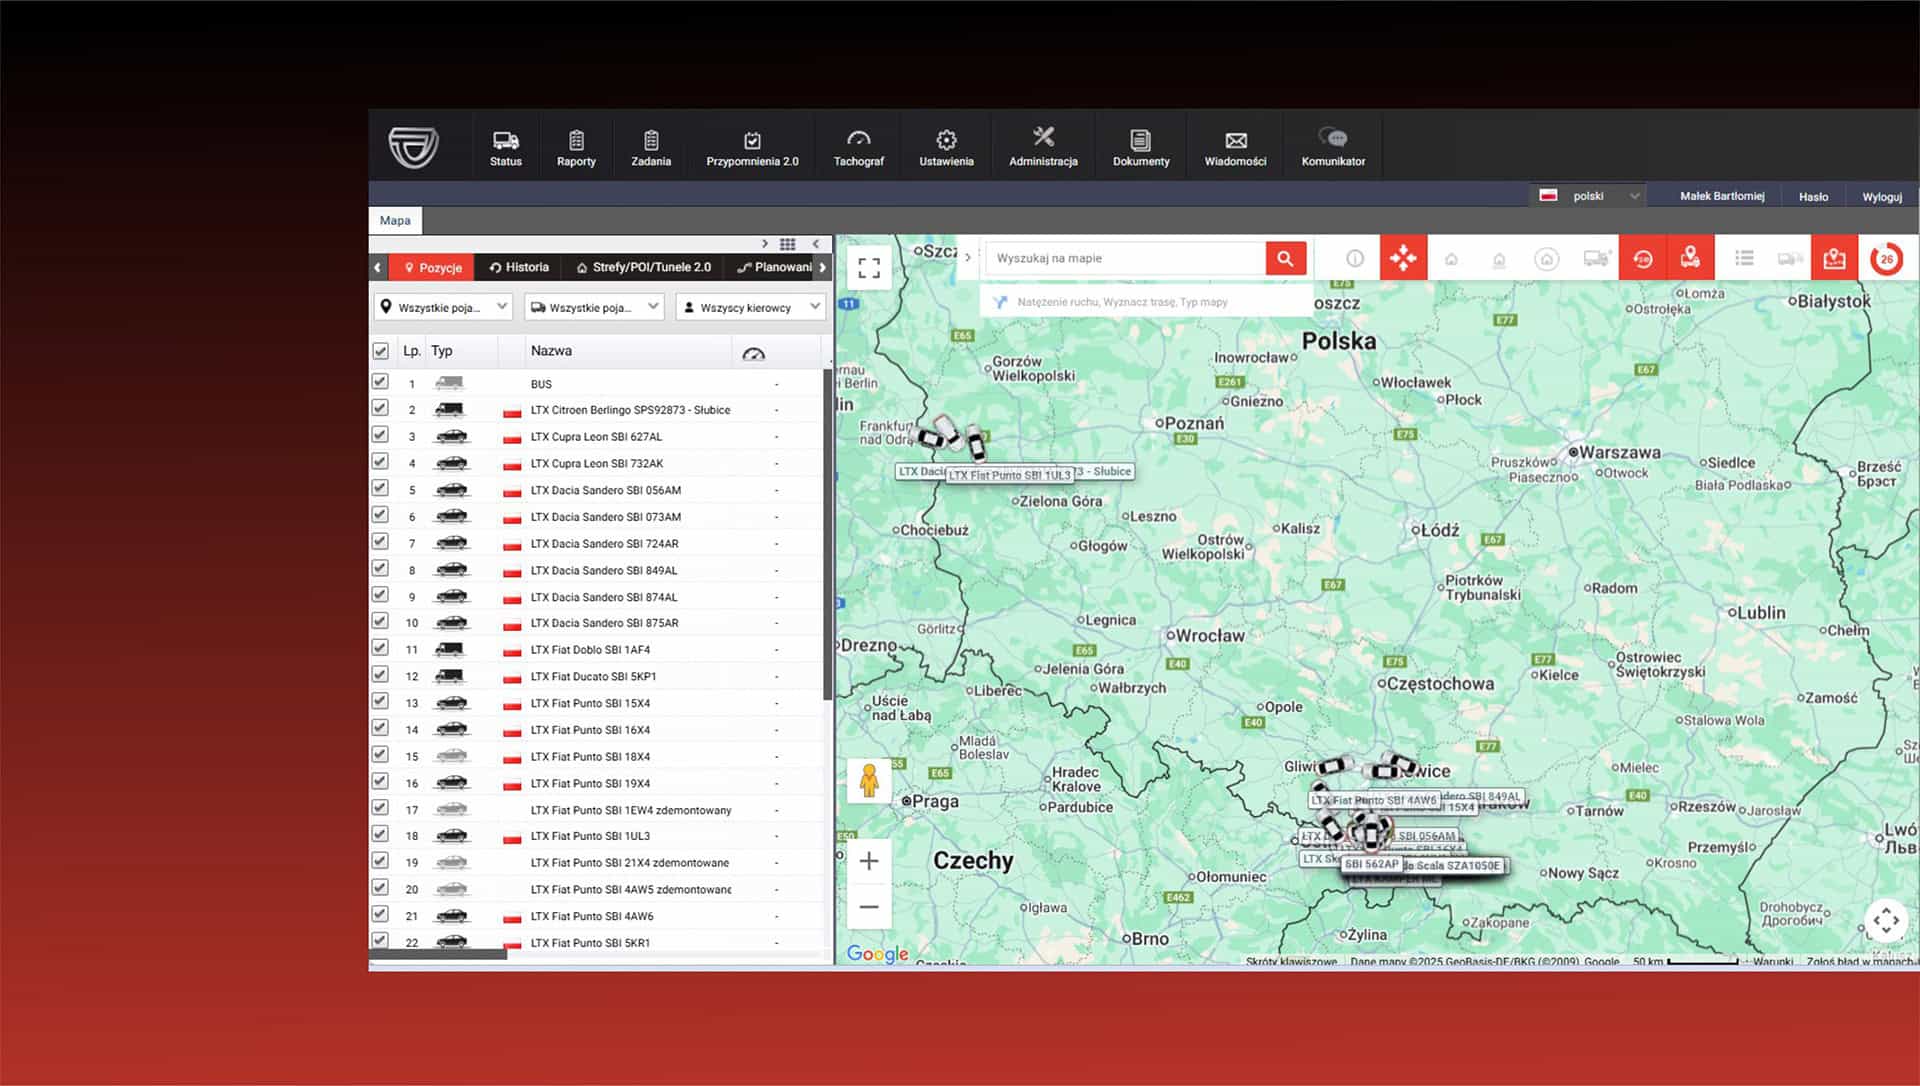This screenshot has width=1920, height=1086.
Task: Open the Raporty module
Action: pyautogui.click(x=576, y=145)
